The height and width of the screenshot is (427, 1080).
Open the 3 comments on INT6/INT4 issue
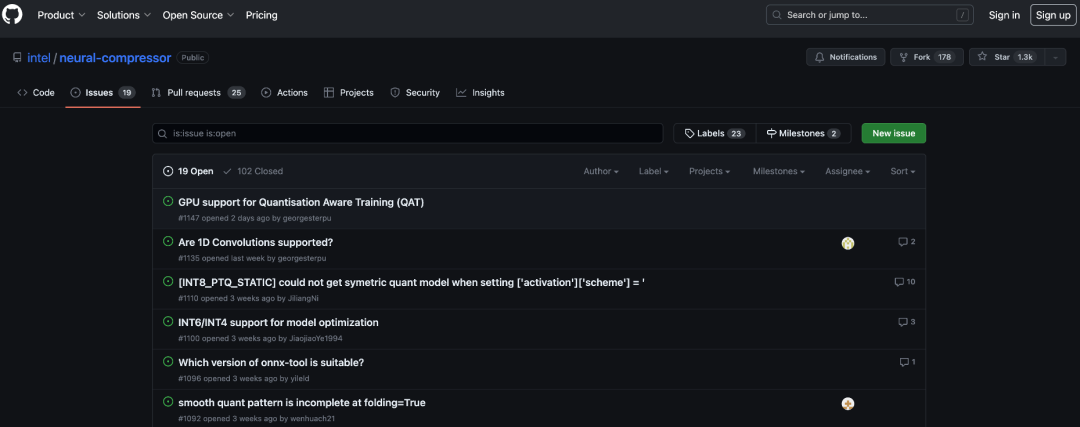(906, 322)
